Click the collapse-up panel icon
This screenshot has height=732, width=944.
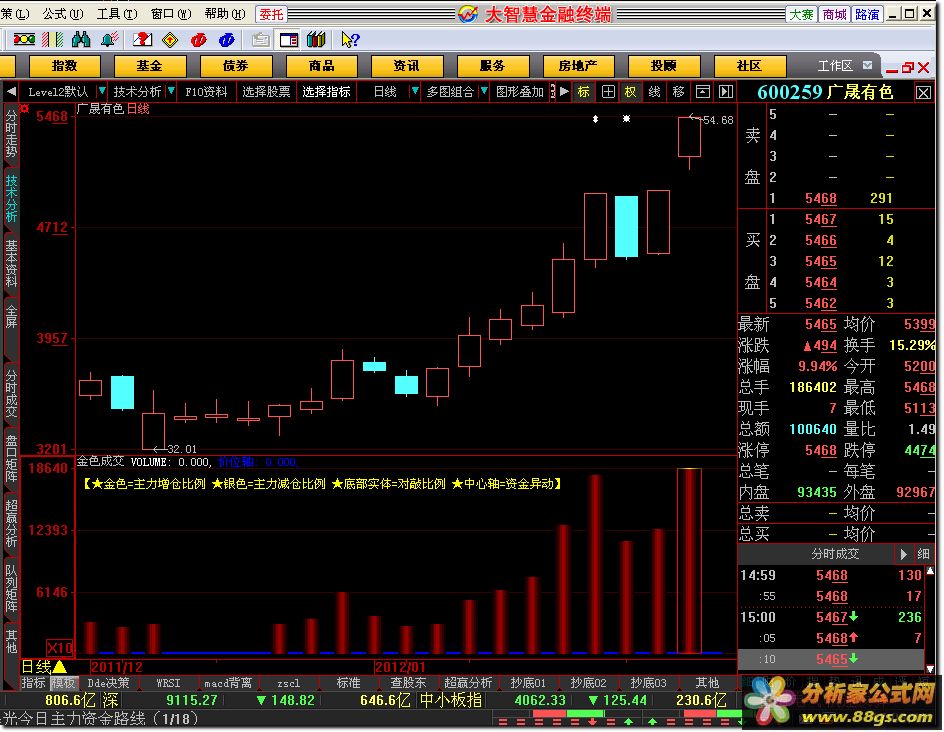point(702,92)
